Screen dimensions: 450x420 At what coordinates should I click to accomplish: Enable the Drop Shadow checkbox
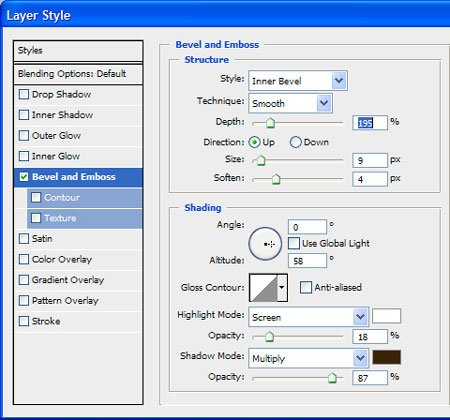[x=24, y=94]
